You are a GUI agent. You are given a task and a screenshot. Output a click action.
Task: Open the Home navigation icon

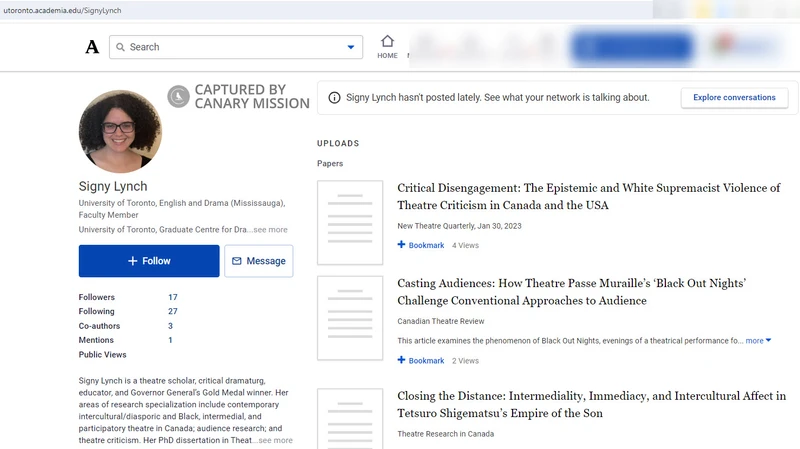[387, 42]
